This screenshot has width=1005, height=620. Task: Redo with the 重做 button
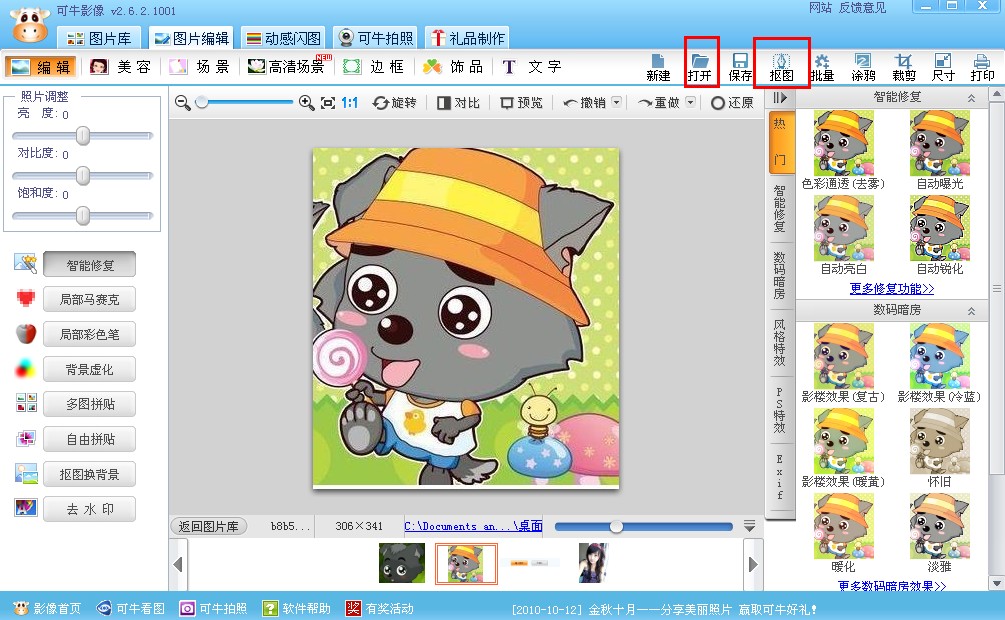pyautogui.click(x=658, y=103)
